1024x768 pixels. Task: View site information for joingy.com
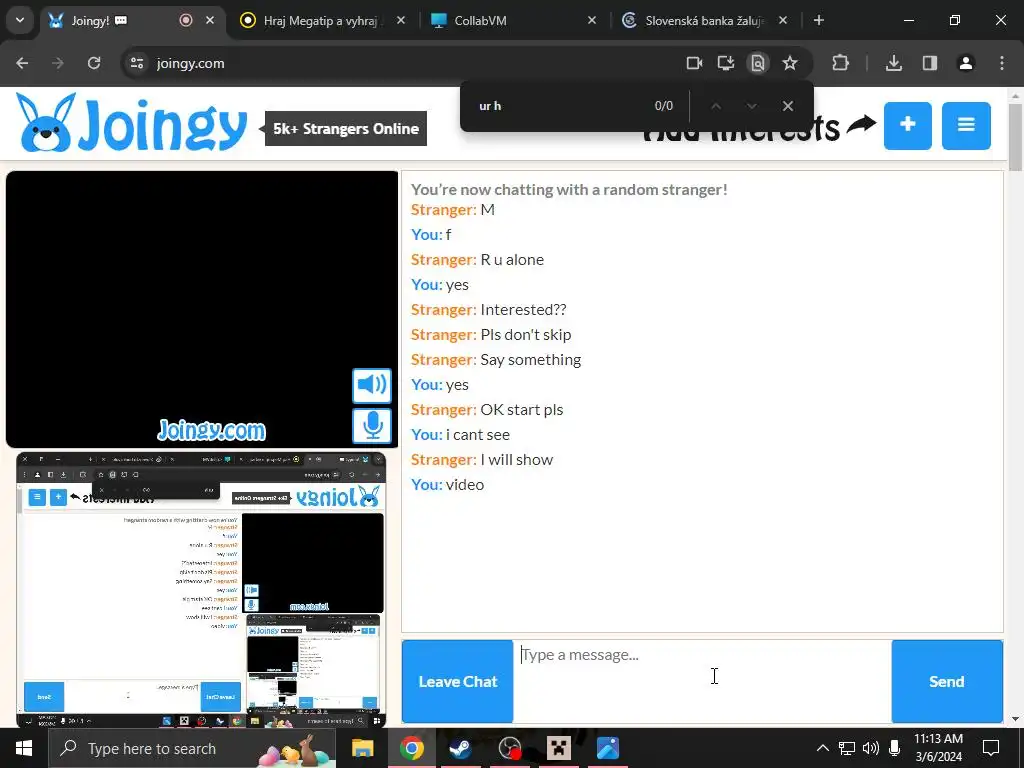[x=137, y=63]
